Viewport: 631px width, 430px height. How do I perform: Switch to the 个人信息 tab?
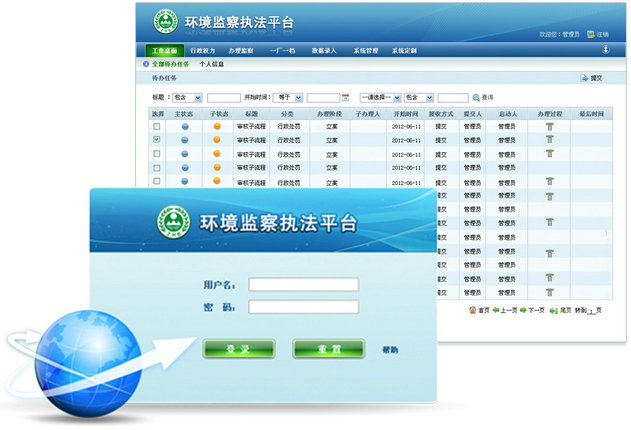pyautogui.click(x=211, y=64)
